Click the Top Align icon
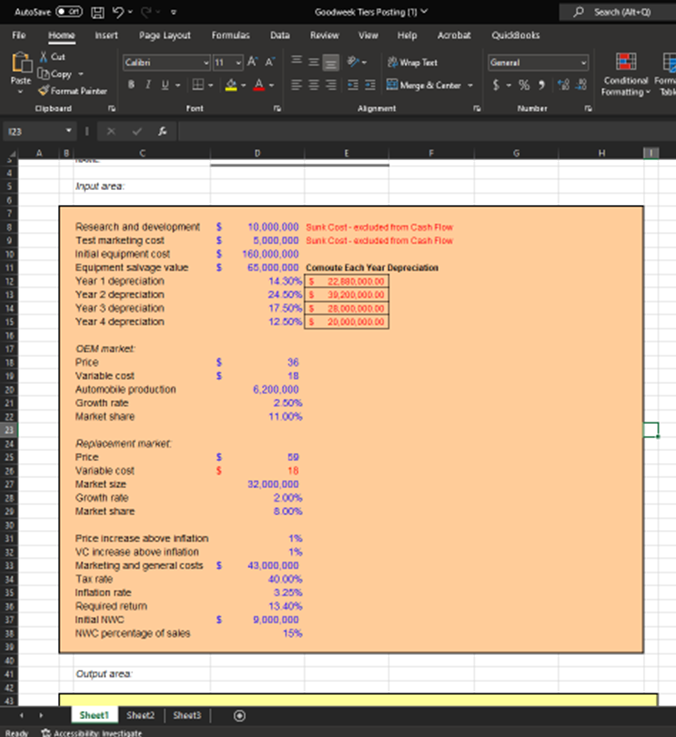 point(296,62)
